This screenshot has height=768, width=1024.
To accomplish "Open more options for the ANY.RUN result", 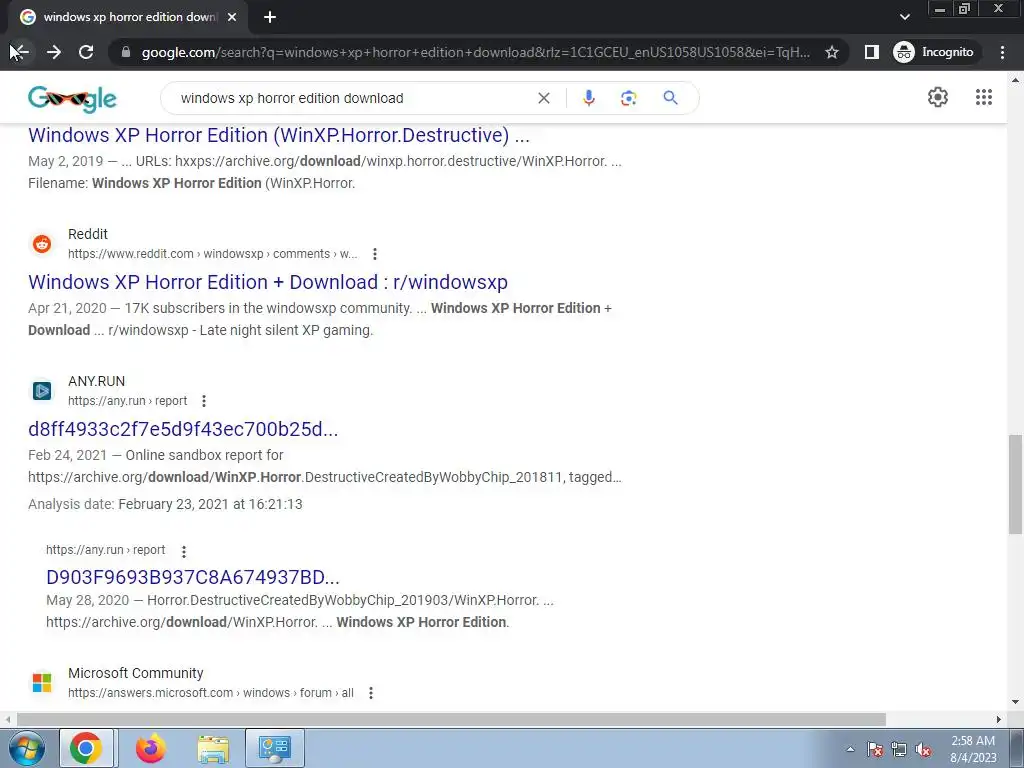I will 204,401.
